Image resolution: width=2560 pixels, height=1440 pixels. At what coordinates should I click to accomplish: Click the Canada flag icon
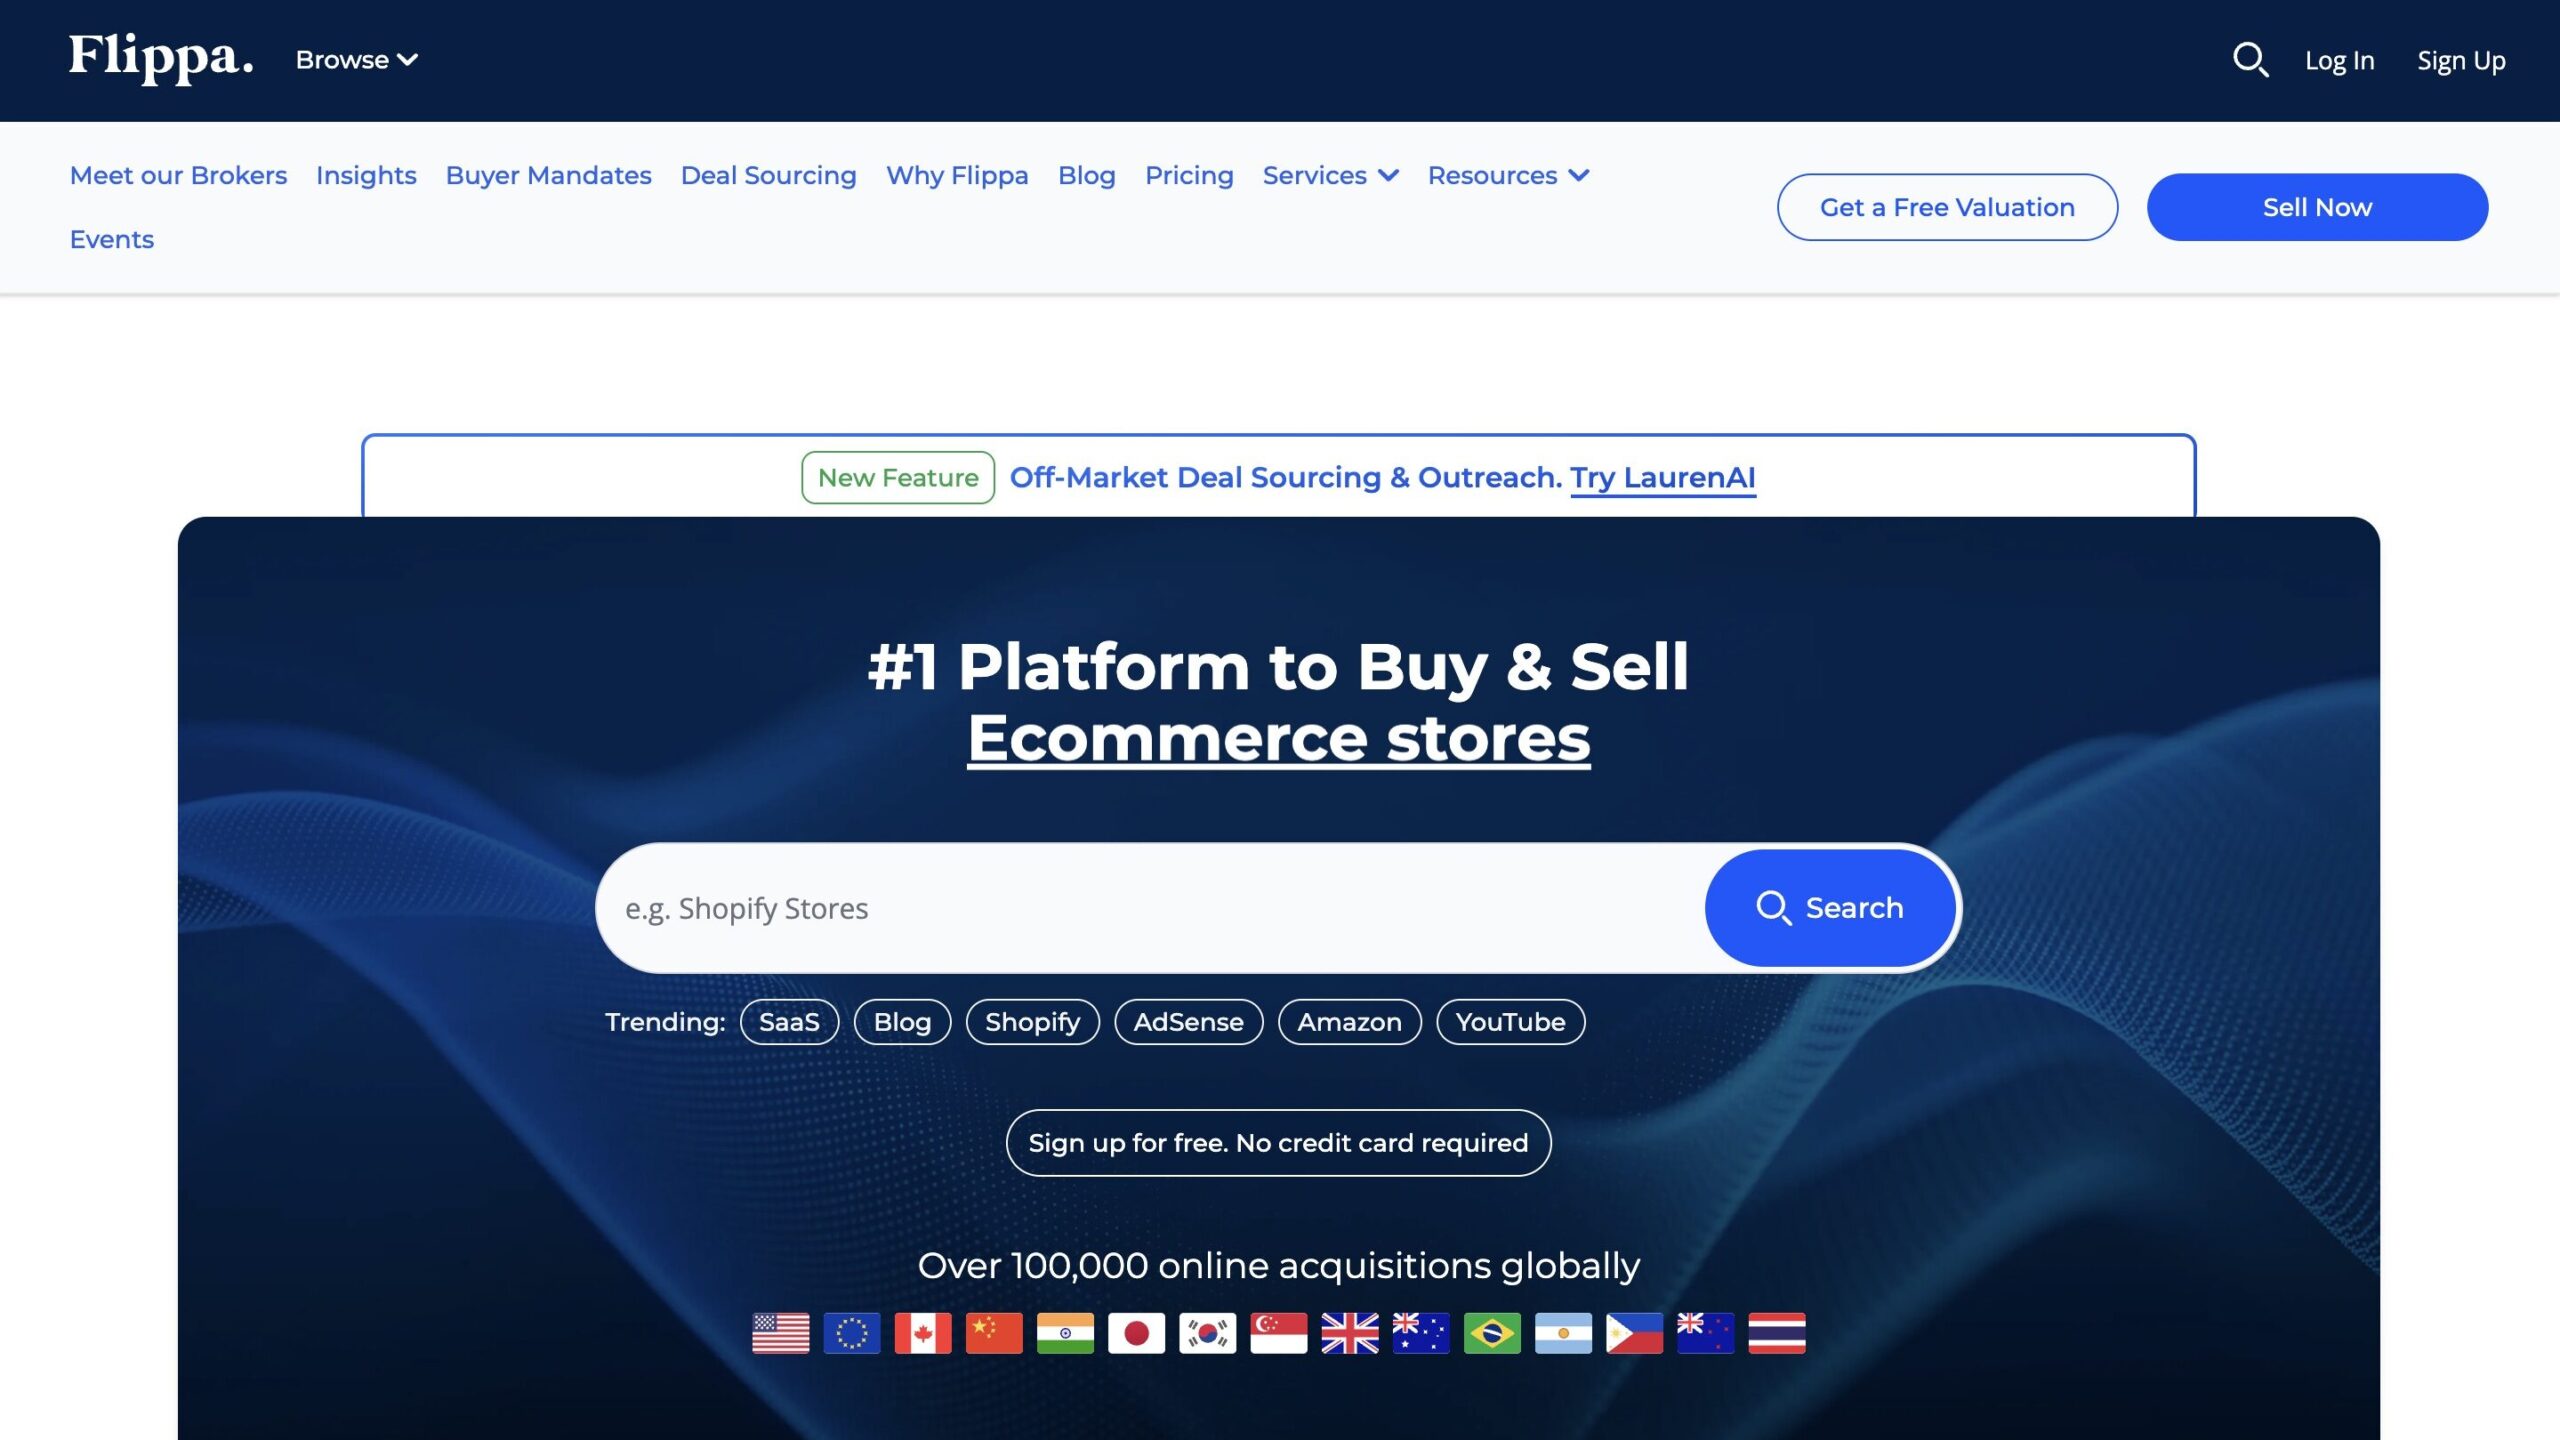coord(922,1333)
